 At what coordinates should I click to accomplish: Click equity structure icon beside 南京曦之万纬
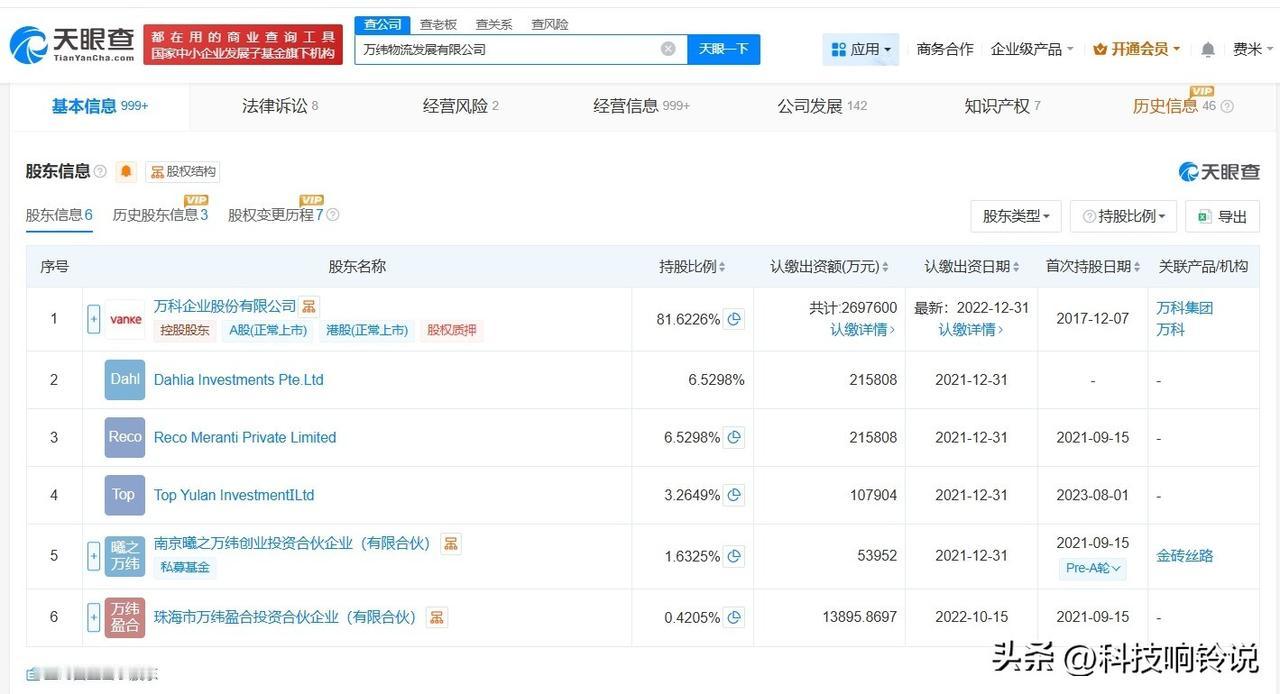tap(451, 544)
